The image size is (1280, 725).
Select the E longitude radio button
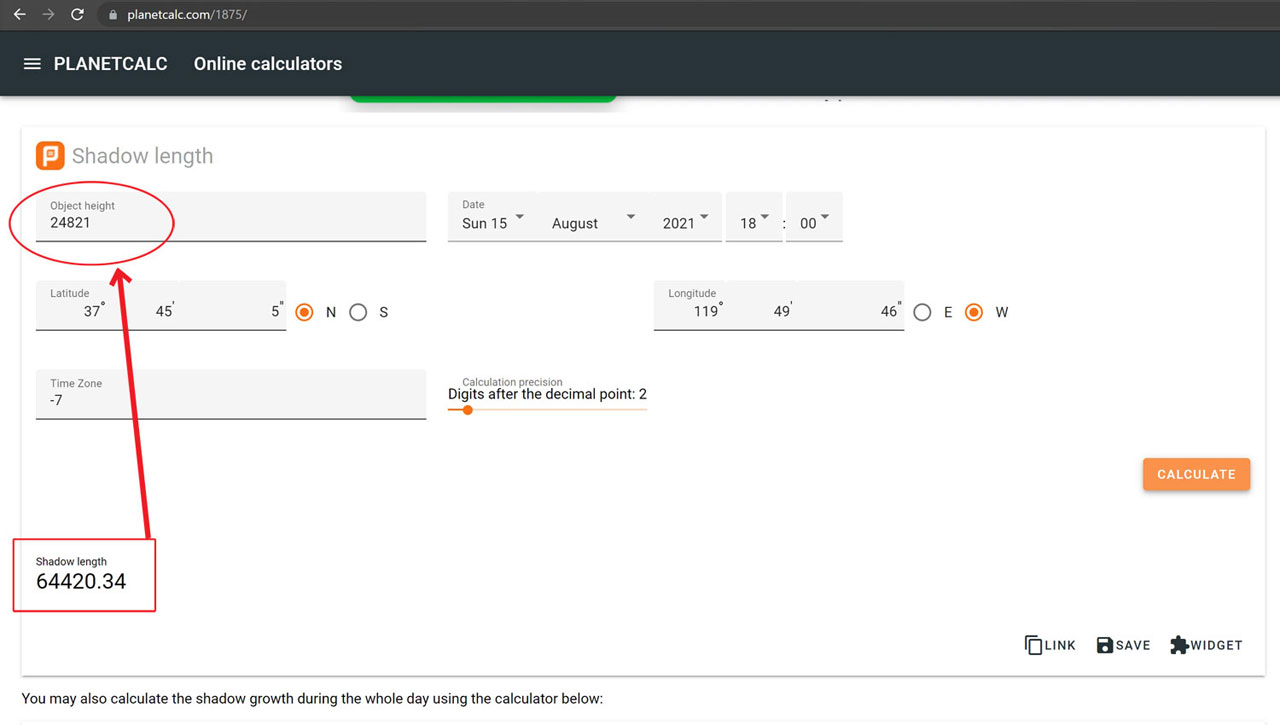click(x=922, y=312)
